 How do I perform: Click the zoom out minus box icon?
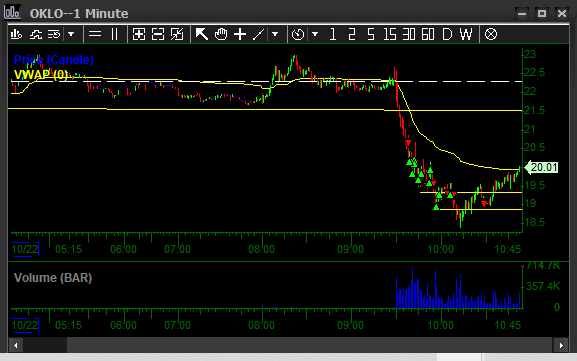pos(158,34)
